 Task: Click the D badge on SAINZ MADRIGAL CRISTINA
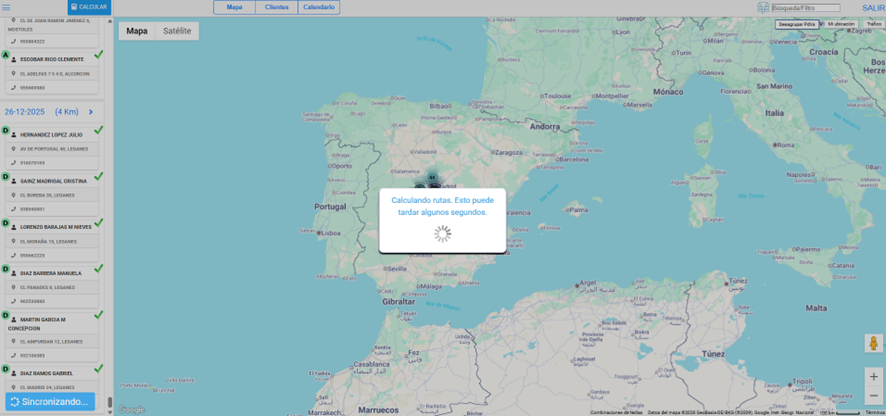6,177
